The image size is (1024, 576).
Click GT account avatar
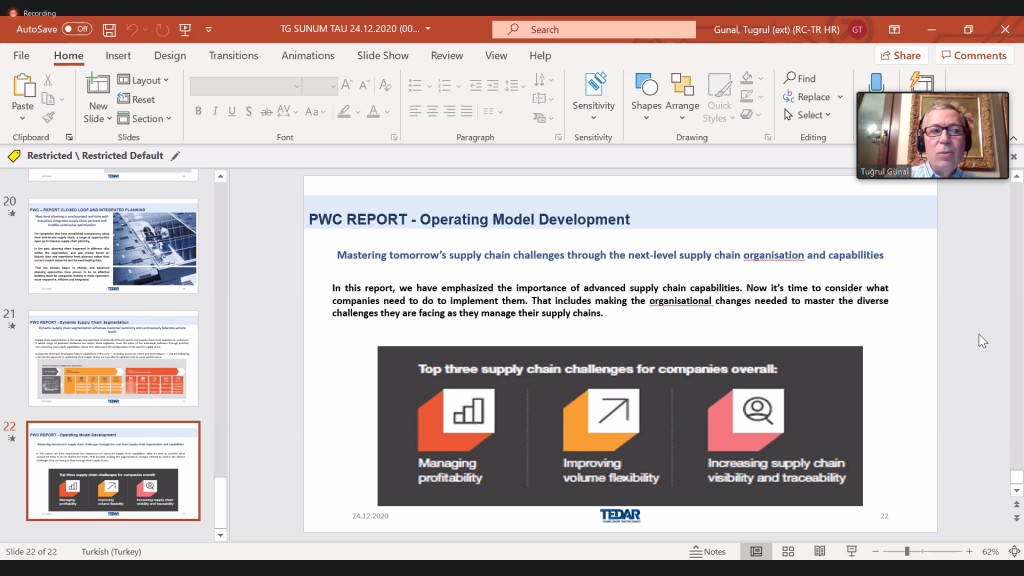click(857, 29)
